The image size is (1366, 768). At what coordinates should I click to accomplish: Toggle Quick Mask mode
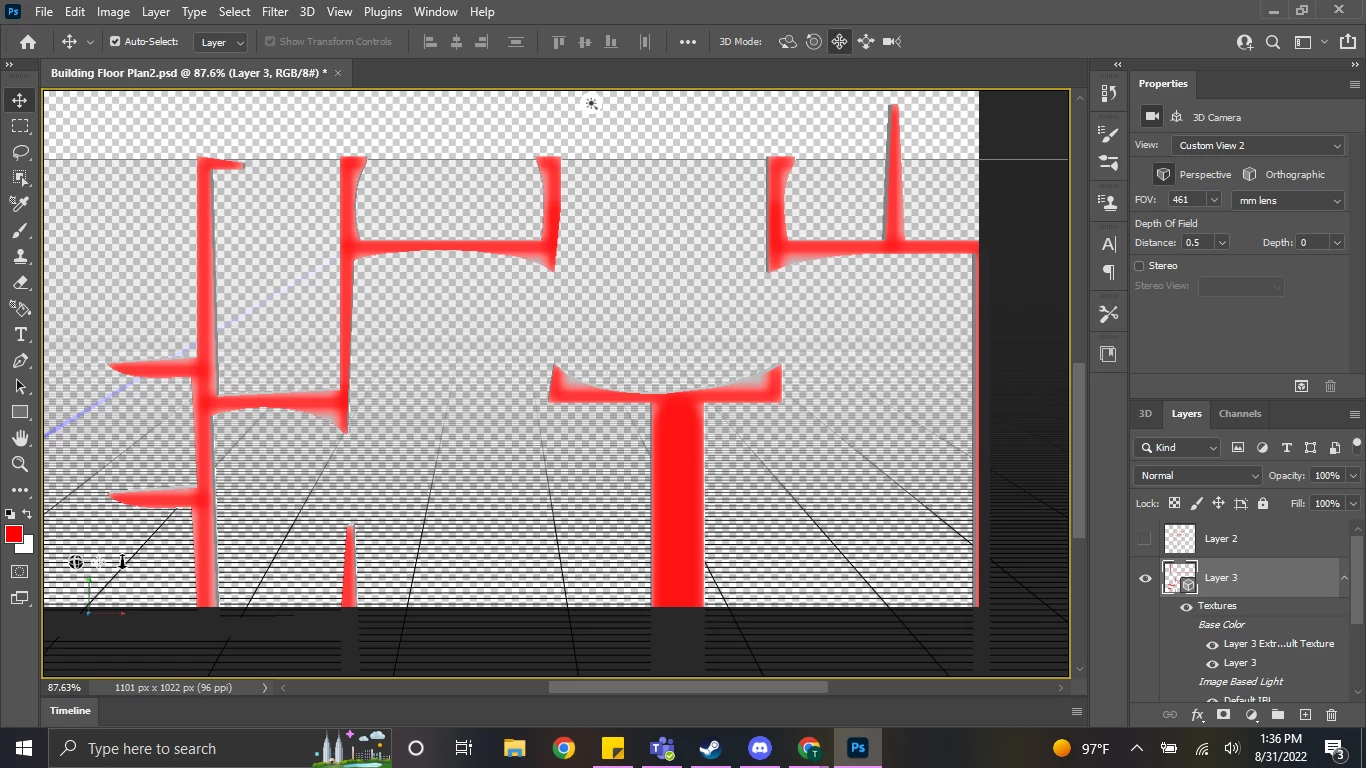[x=20, y=572]
